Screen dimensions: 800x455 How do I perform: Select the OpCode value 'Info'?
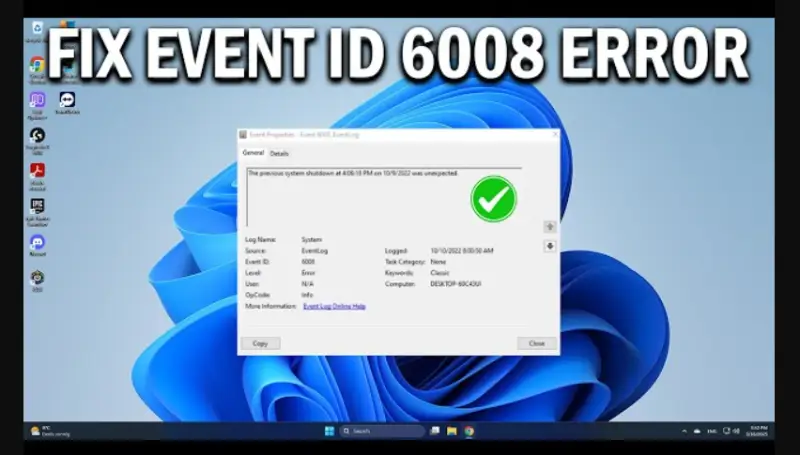307,295
